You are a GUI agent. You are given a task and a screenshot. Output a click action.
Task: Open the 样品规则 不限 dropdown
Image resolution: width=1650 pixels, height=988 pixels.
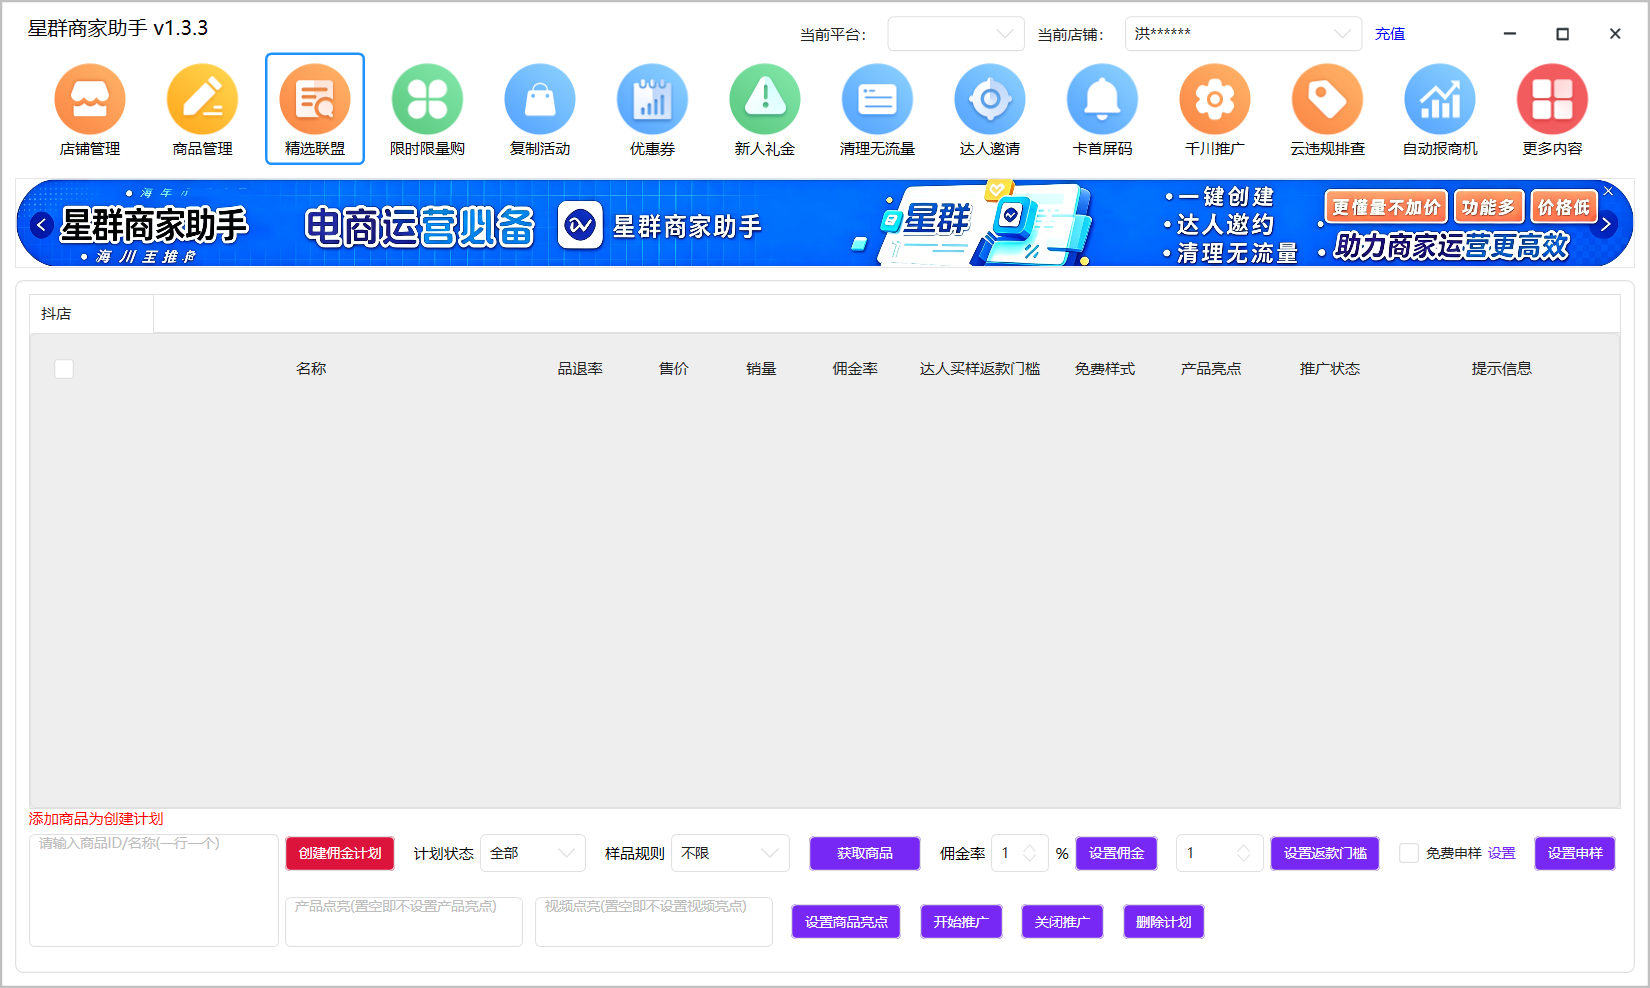730,853
